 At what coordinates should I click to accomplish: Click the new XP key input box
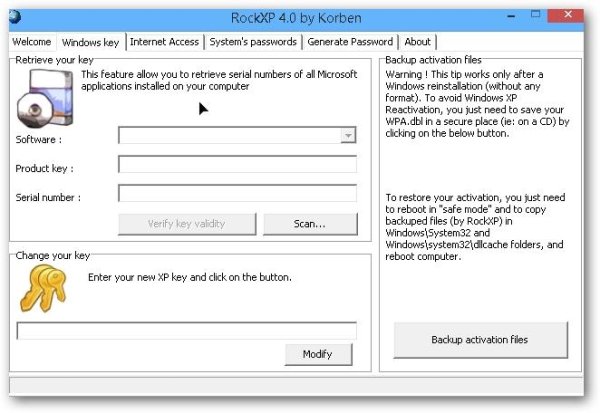click(x=187, y=331)
